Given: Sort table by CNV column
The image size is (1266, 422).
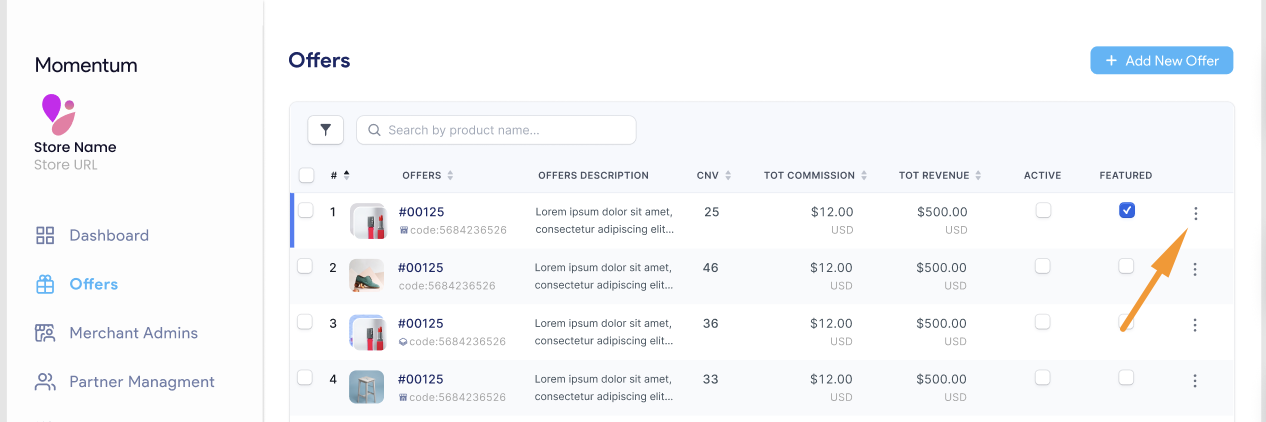Looking at the screenshot, I should point(728,176).
